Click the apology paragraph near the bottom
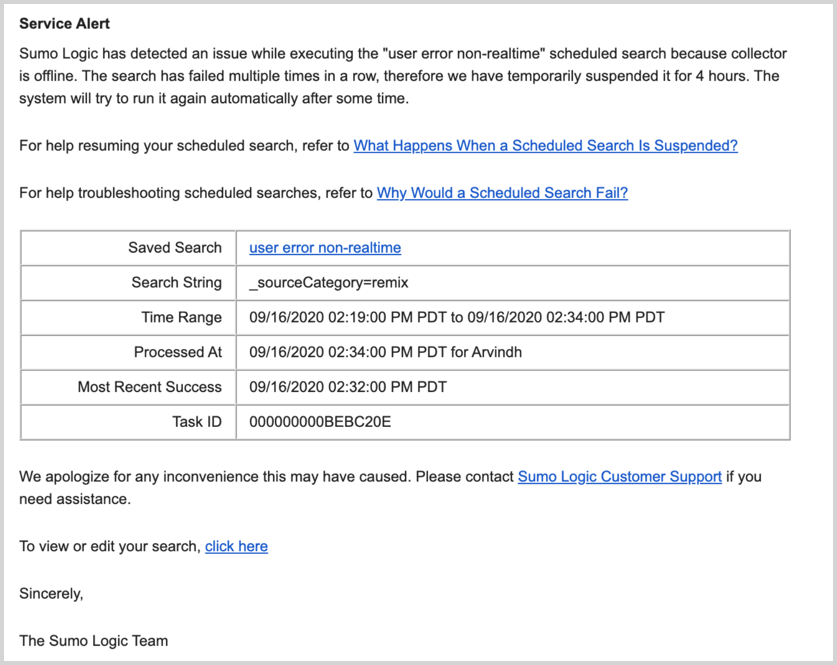This screenshot has height=665, width=837. [390, 487]
